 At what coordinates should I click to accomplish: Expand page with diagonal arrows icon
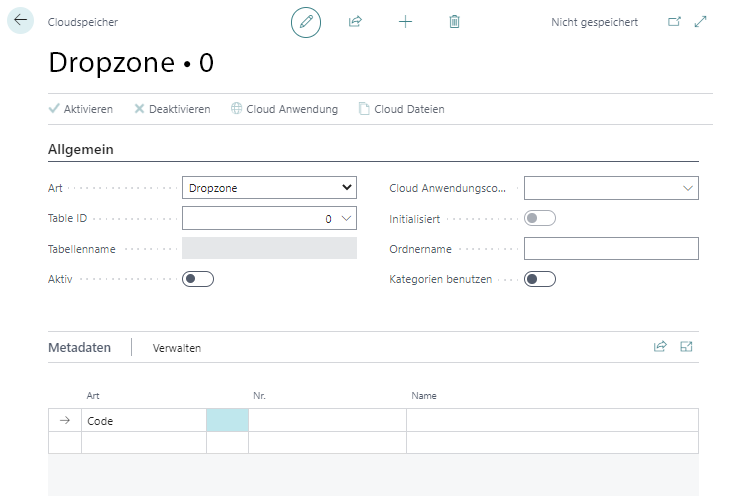pos(700,21)
